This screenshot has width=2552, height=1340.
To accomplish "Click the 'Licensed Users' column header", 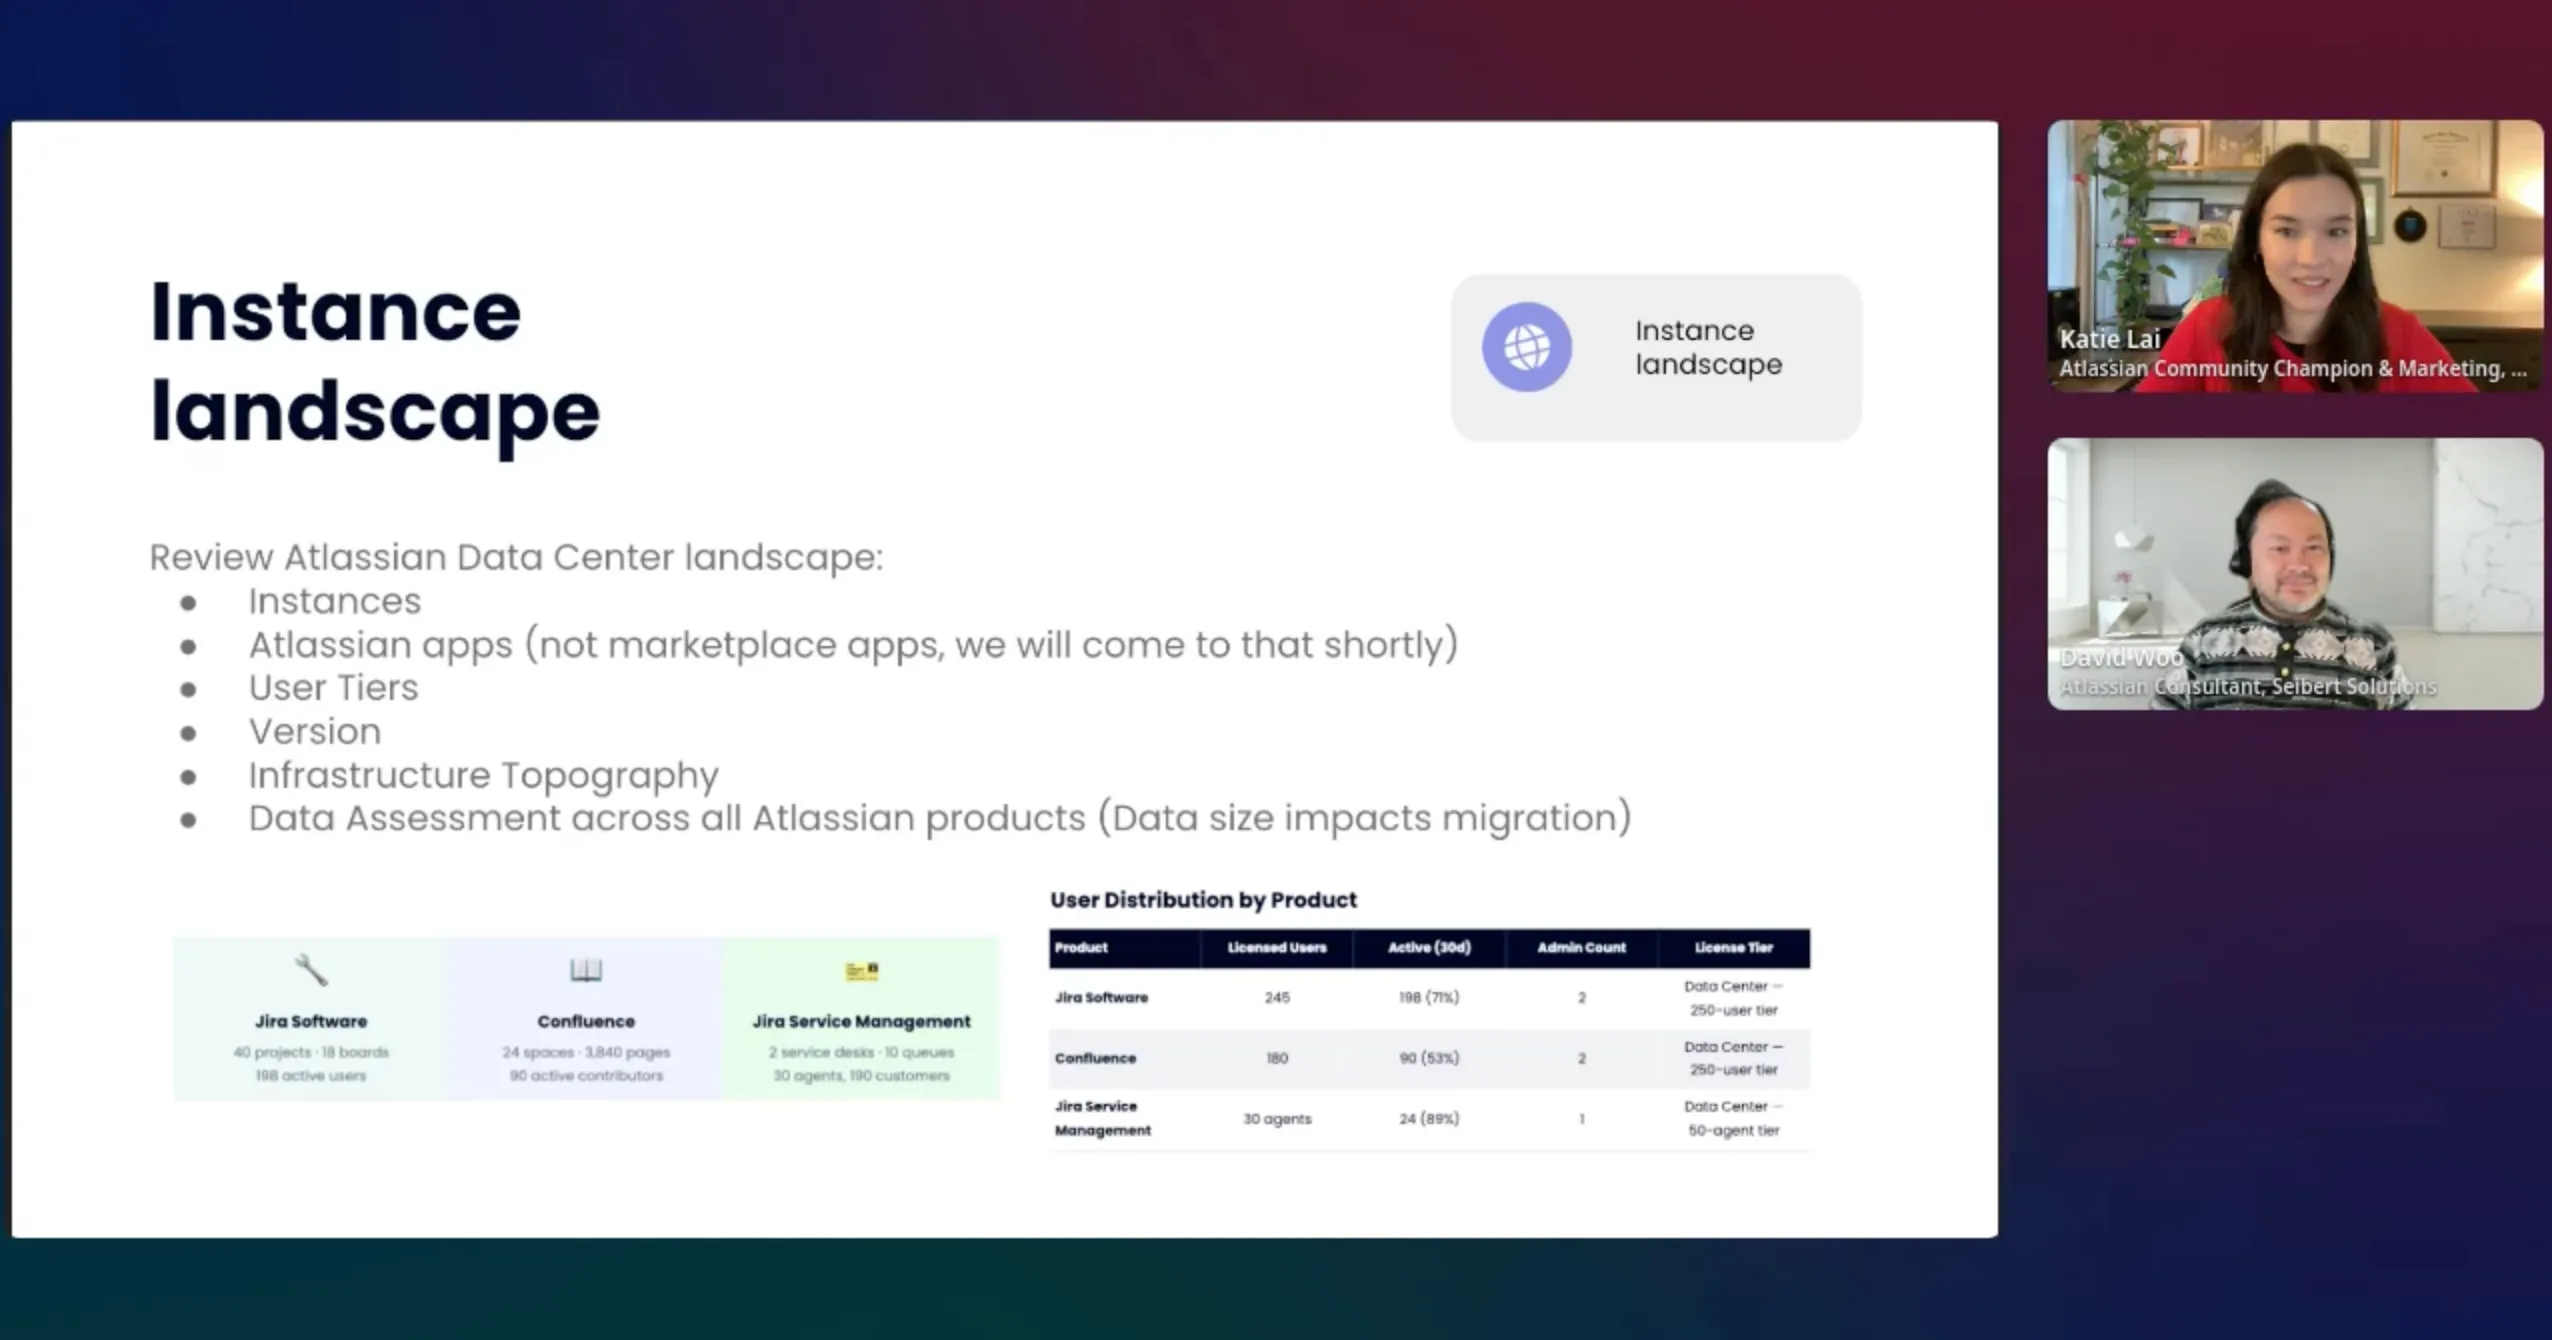I will [1277, 947].
